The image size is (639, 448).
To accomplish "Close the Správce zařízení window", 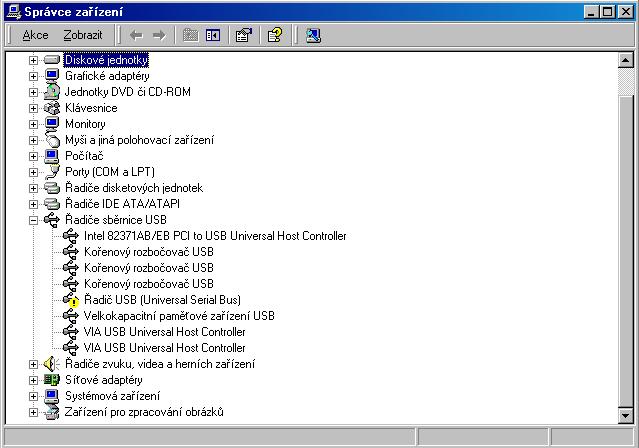I will point(626,11).
